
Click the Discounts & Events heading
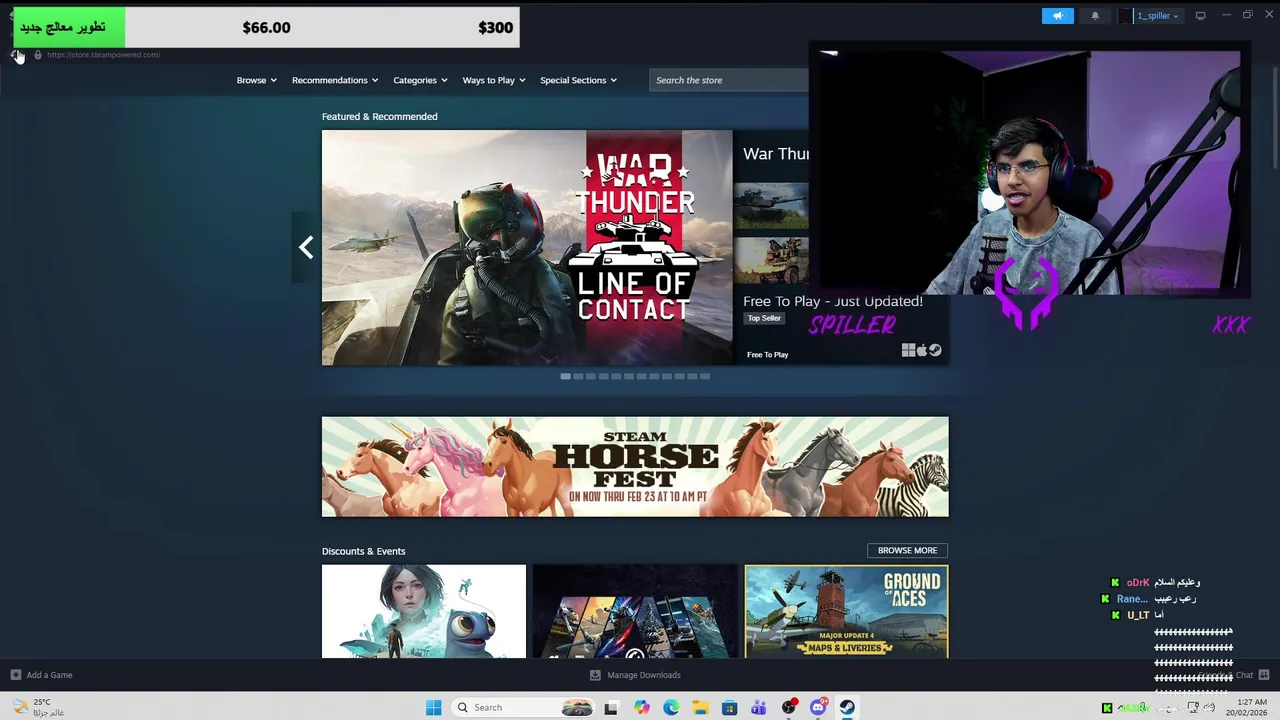point(363,551)
